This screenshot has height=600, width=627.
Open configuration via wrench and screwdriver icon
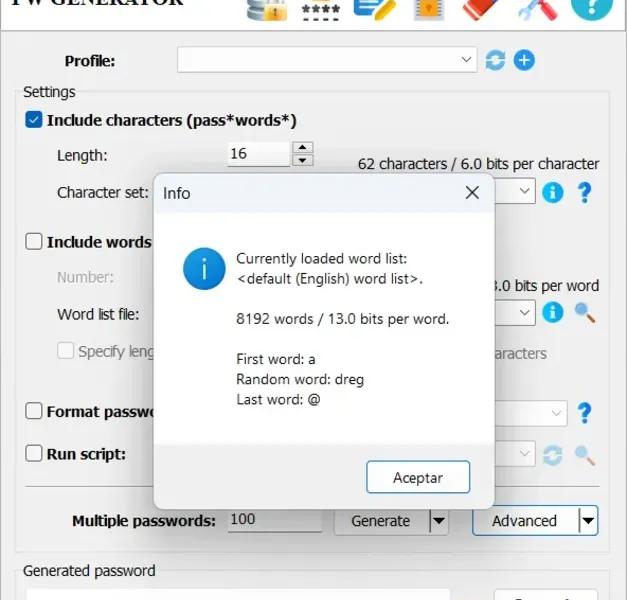tap(537, 10)
